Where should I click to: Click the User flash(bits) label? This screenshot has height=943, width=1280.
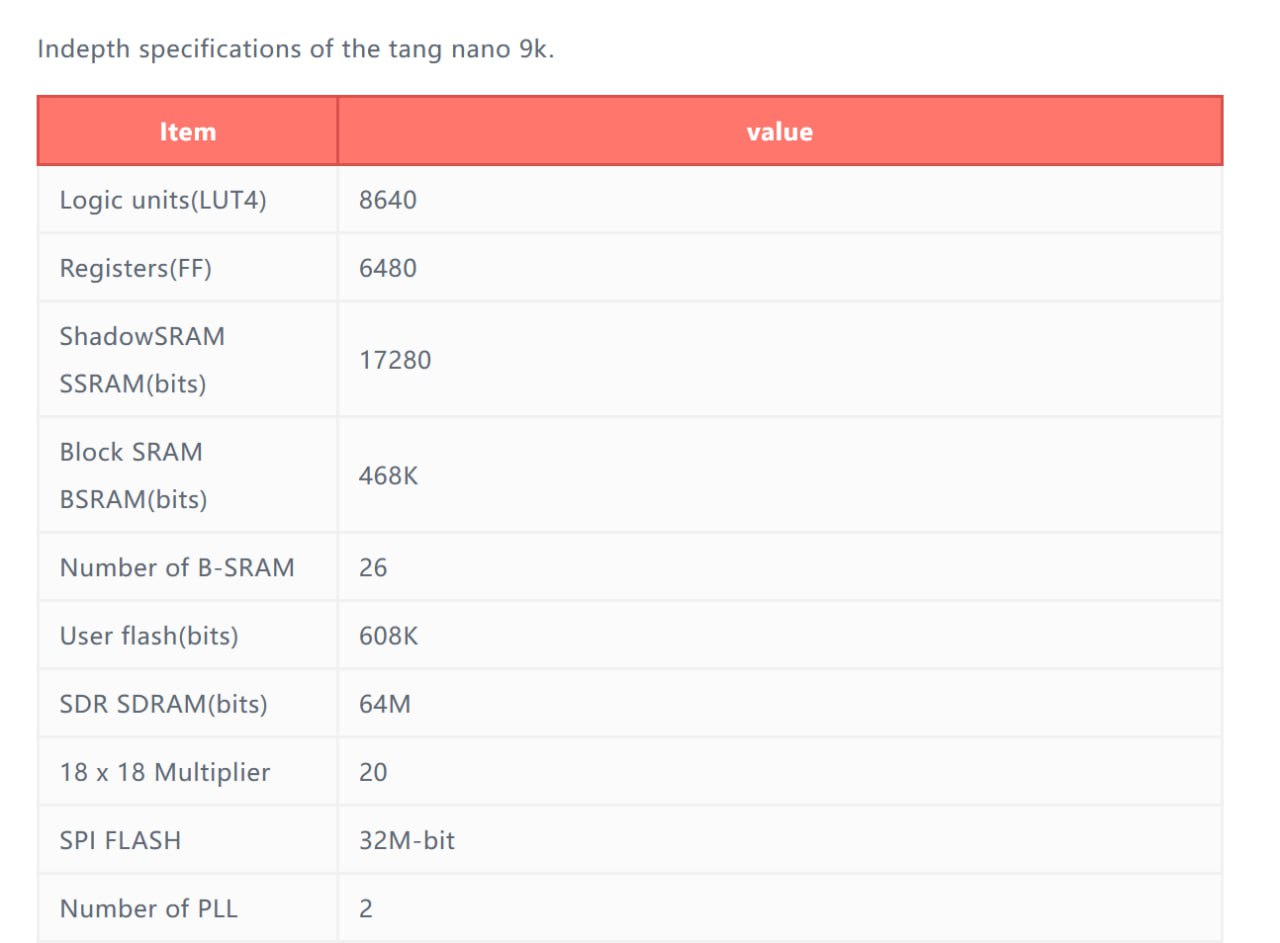pos(149,636)
